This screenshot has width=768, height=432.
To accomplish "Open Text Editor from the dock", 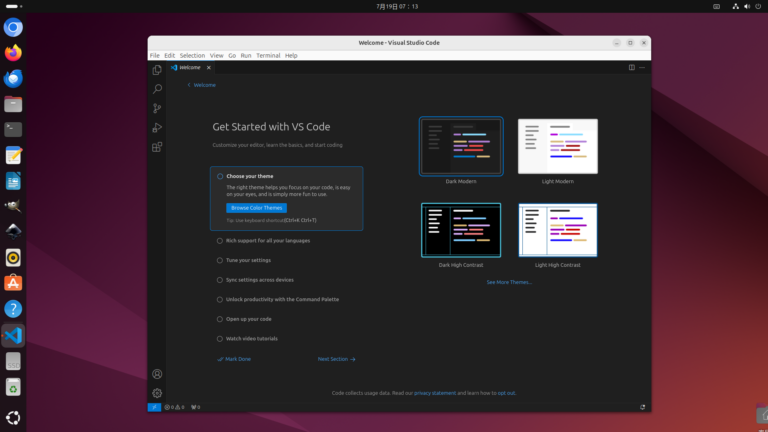I will click(x=13, y=155).
